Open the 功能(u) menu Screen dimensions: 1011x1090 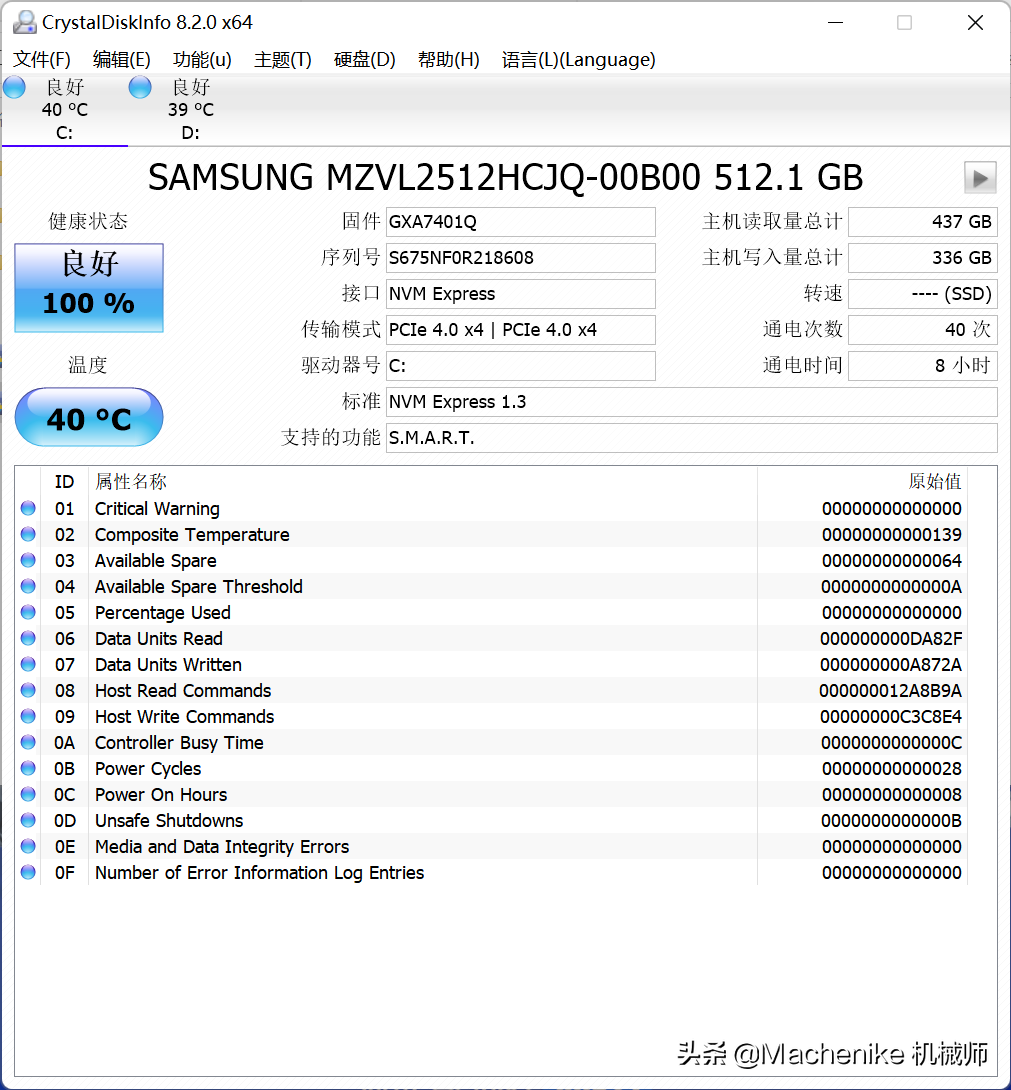[202, 60]
